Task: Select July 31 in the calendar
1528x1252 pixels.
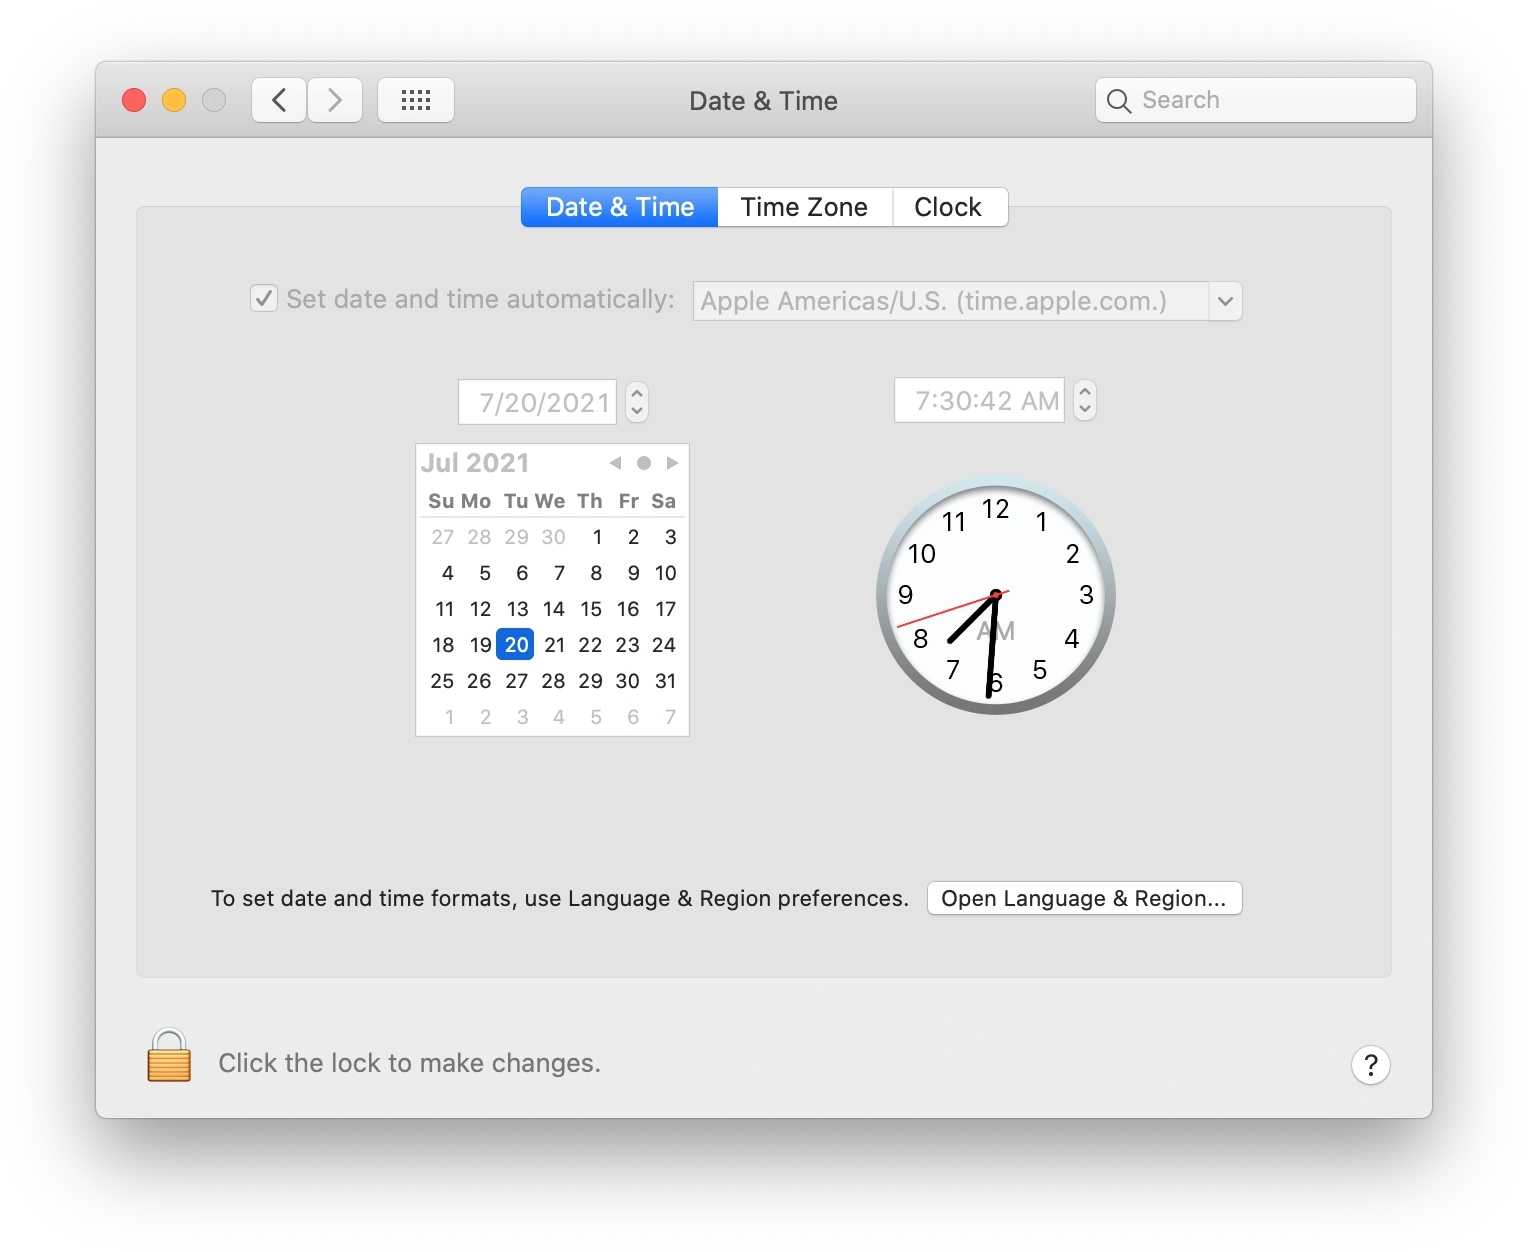Action: point(666,681)
